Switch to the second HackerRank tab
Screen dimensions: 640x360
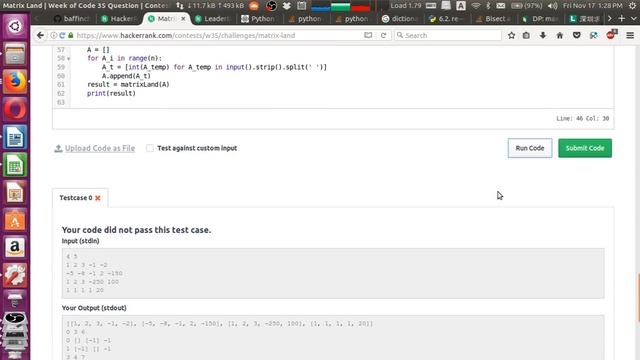(118, 19)
